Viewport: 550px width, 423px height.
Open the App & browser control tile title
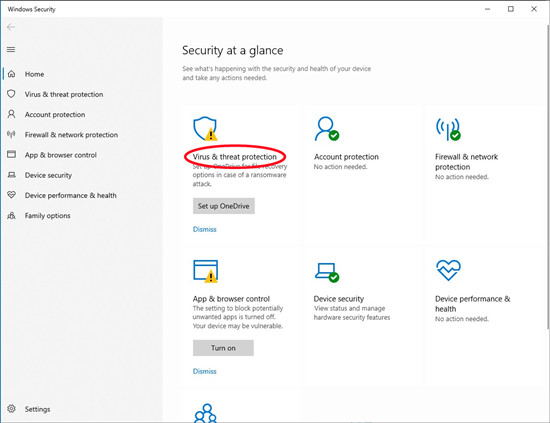point(231,299)
